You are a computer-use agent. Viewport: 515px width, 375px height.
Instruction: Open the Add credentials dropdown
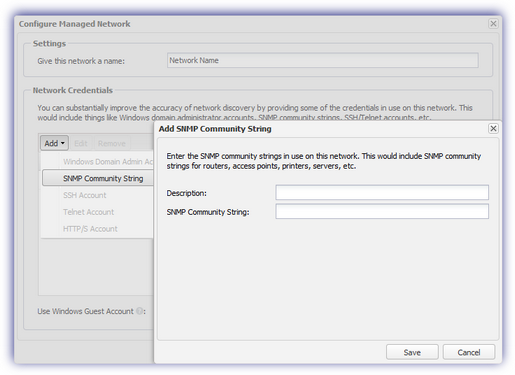point(55,143)
